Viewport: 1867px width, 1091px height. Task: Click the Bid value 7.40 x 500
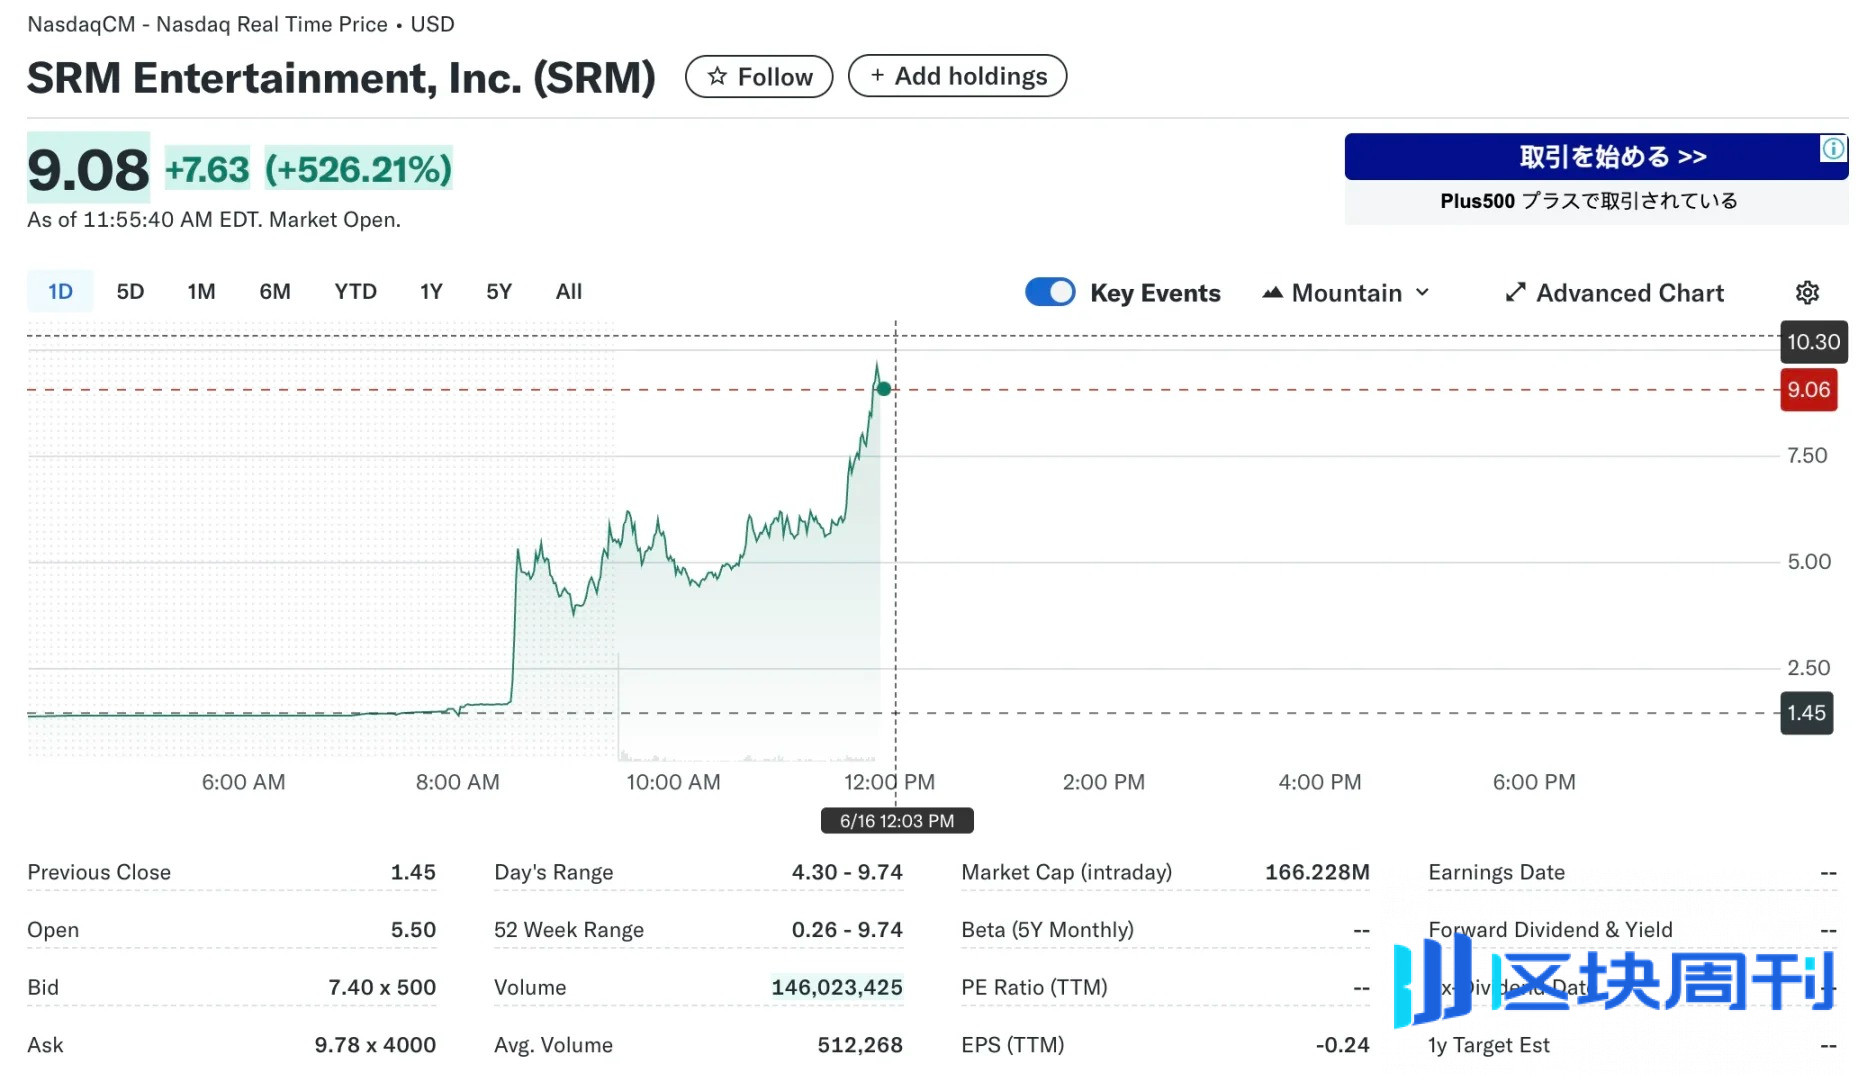(x=382, y=987)
